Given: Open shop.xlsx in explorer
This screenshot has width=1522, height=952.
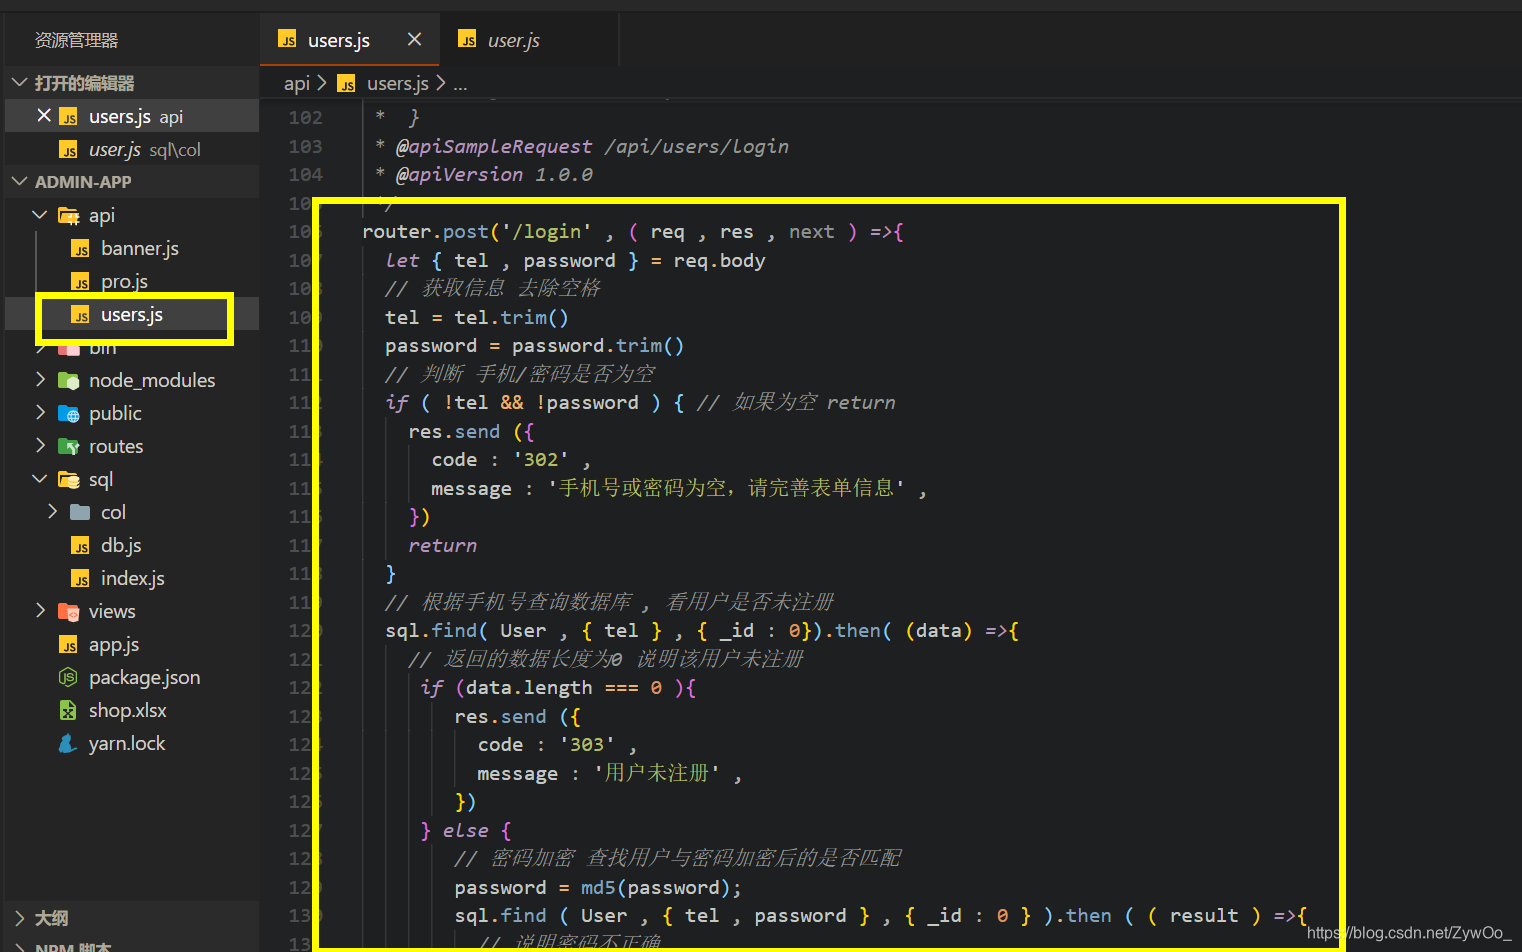Looking at the screenshot, I should (127, 710).
